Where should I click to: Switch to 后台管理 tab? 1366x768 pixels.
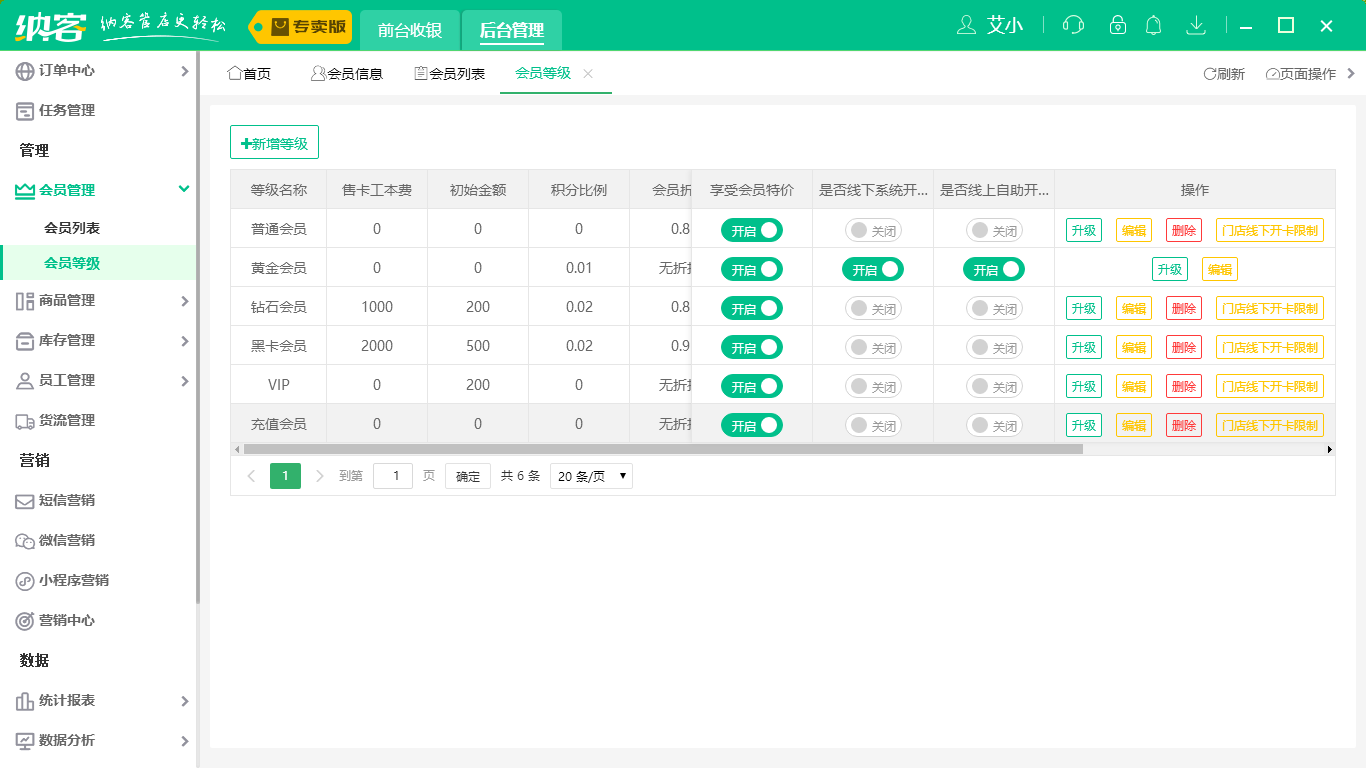pos(512,30)
